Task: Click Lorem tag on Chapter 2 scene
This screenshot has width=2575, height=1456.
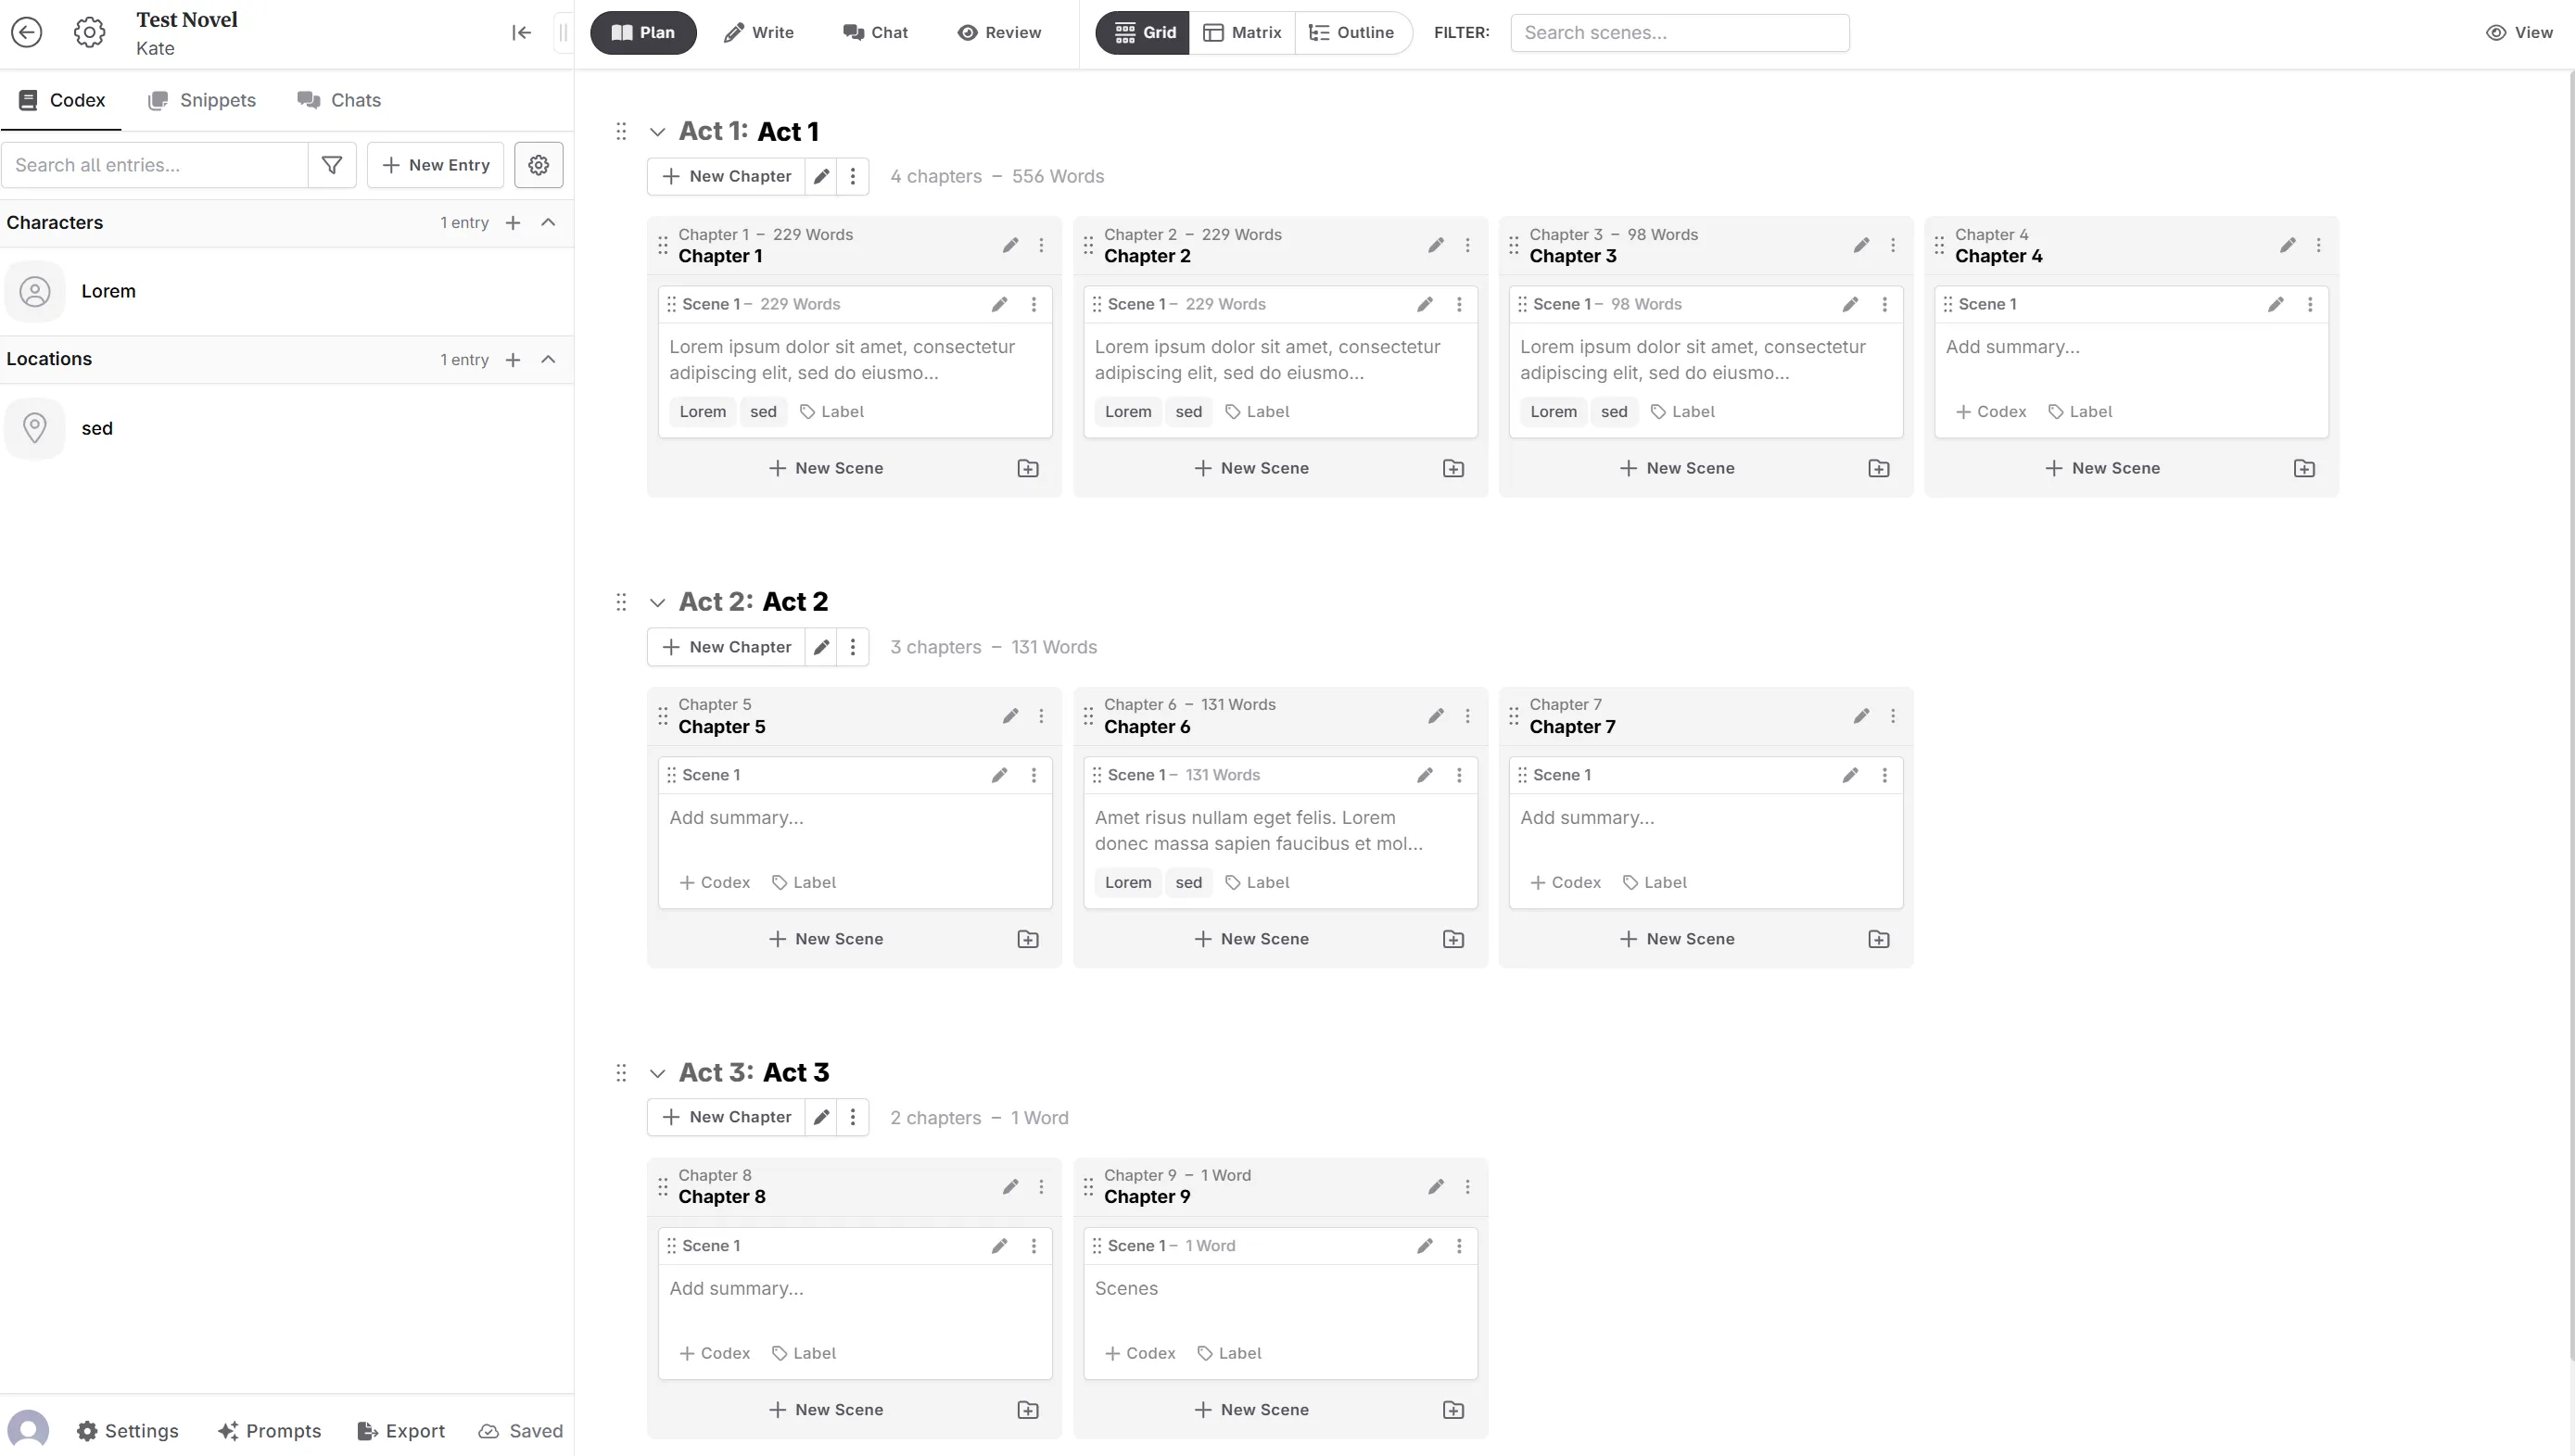Action: point(1128,412)
